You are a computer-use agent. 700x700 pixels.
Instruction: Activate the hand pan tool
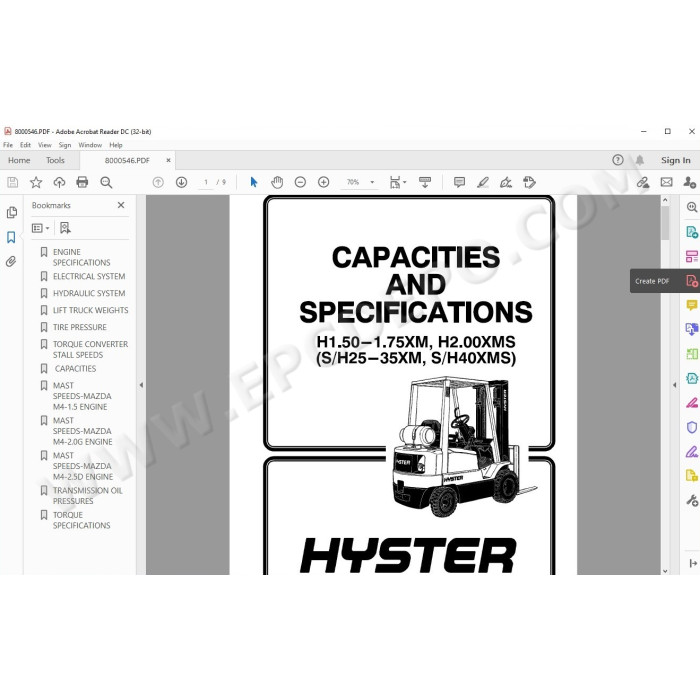pyautogui.click(x=277, y=182)
